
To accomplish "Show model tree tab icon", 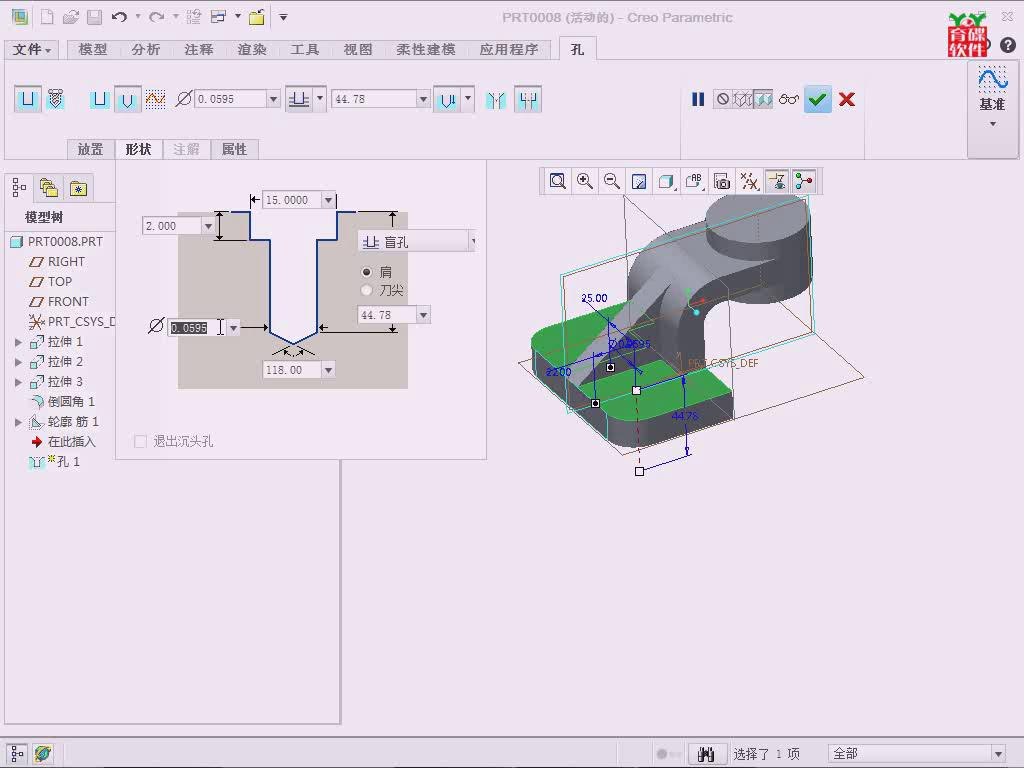I will [20, 188].
